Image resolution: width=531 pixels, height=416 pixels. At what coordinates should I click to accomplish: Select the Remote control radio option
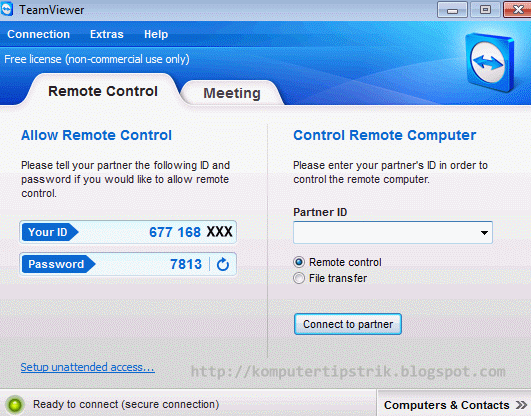299,262
